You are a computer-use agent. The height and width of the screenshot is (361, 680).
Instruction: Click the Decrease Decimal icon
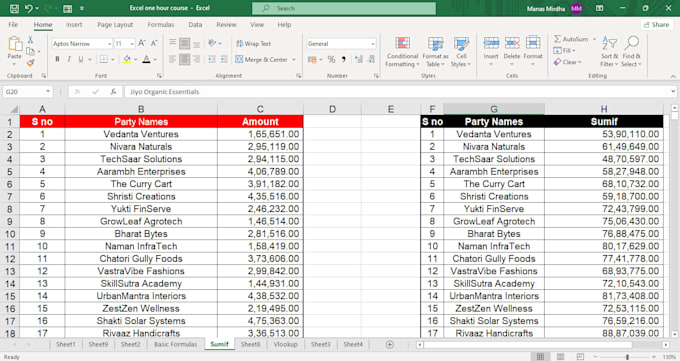pyautogui.click(x=371, y=59)
